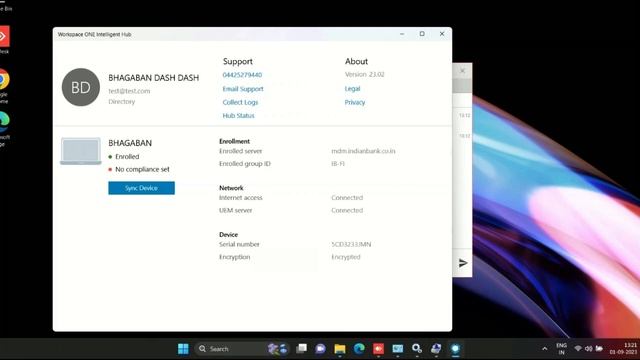Click the 'Encrypted' encryption value
640x360 pixels.
point(346,257)
